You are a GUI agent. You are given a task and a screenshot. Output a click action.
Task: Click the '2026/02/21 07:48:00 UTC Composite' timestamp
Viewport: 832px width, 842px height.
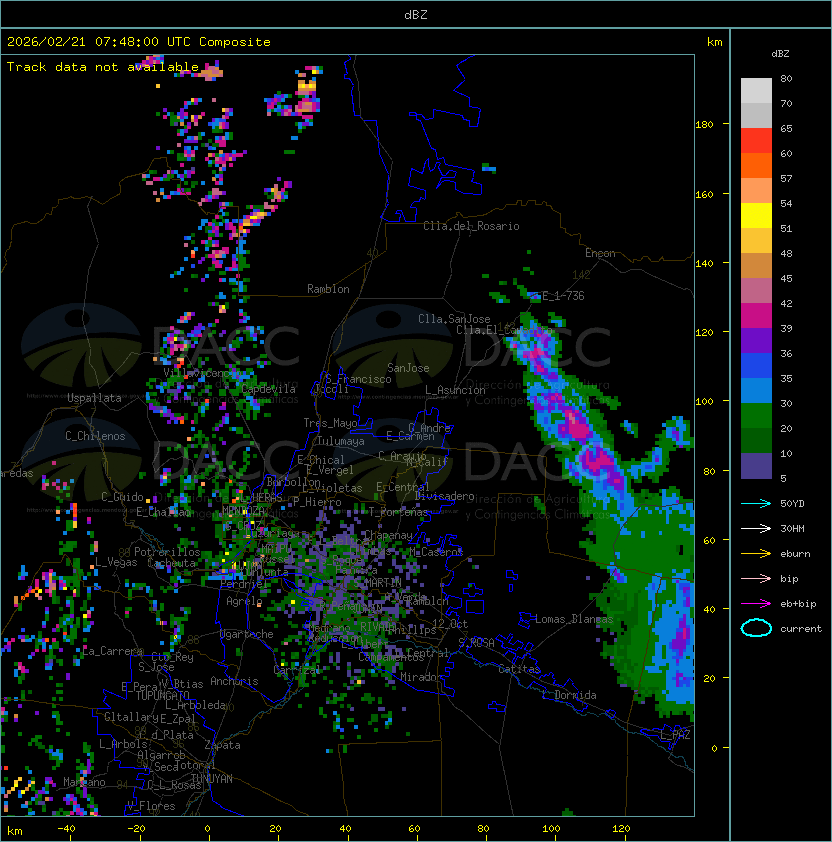139,42
